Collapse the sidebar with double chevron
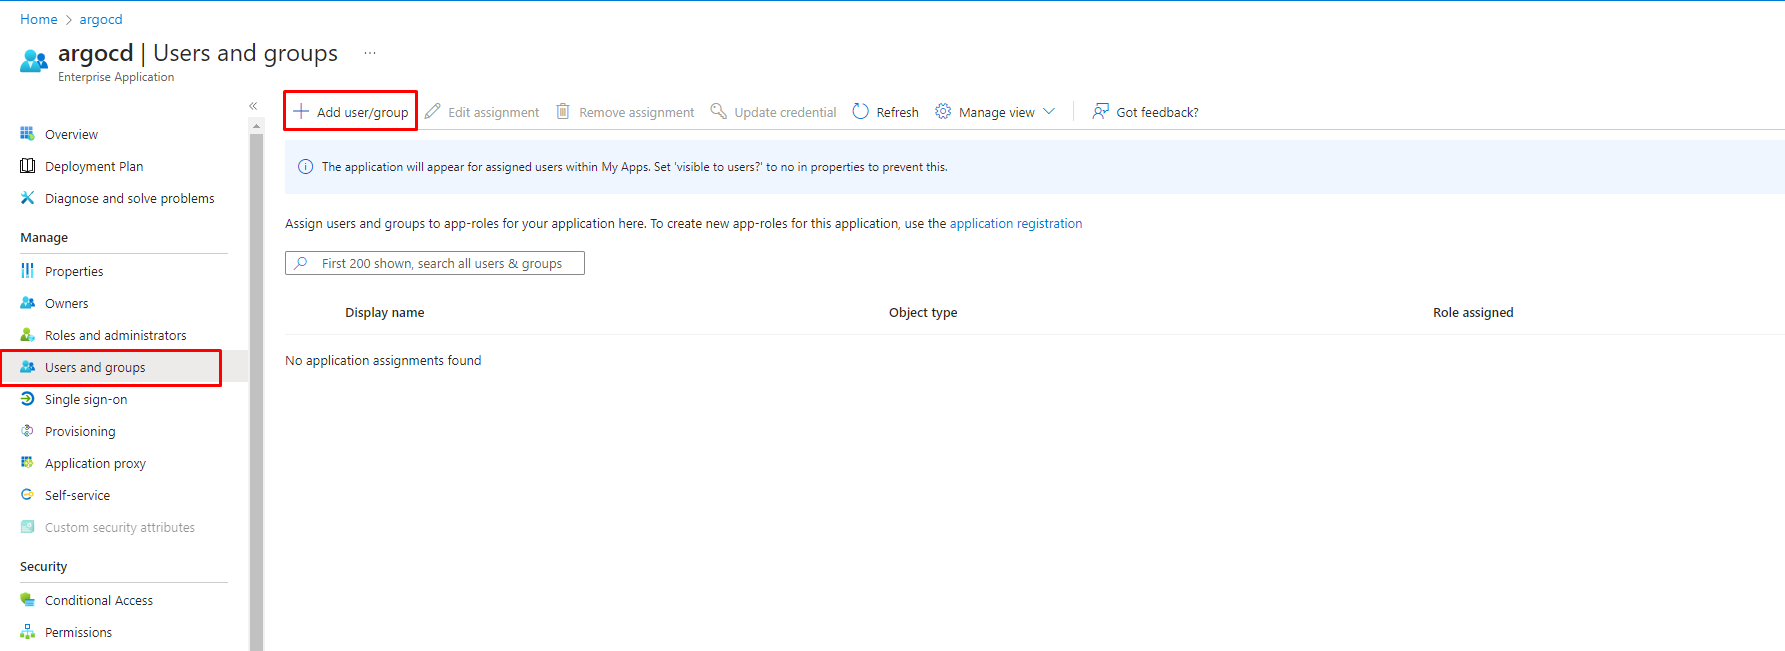This screenshot has height=651, width=1785. click(253, 106)
